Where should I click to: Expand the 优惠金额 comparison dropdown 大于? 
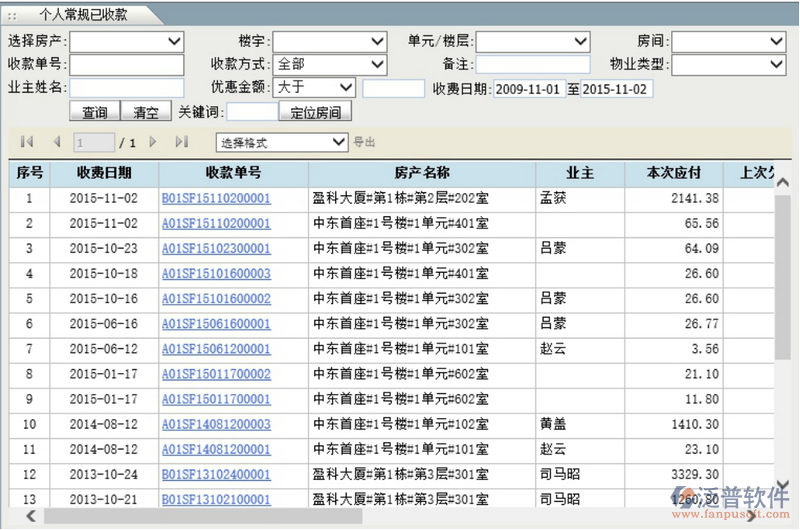pos(314,88)
